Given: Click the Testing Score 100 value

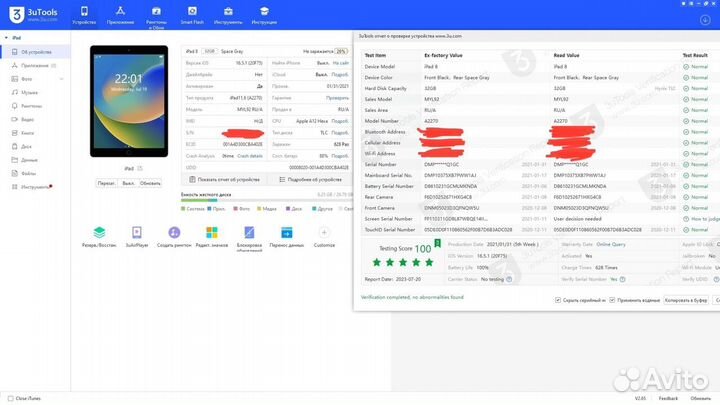Looking at the screenshot, I should (x=423, y=249).
